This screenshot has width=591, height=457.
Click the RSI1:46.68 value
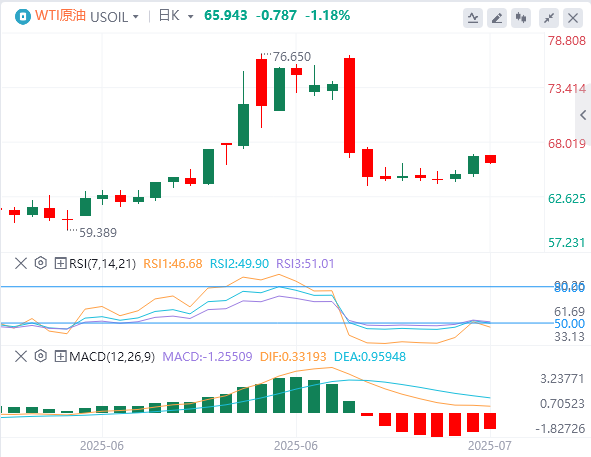[x=173, y=263]
